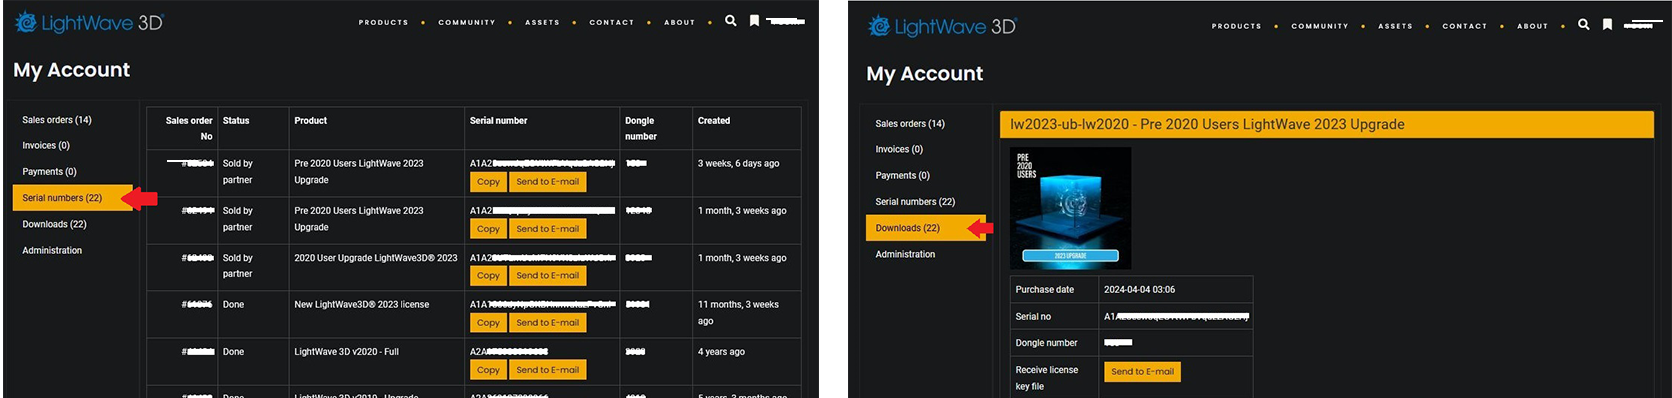Send to E-mail for LightWave 3D v2020 Full
Viewport: 1672px width, 398px height.
click(548, 370)
